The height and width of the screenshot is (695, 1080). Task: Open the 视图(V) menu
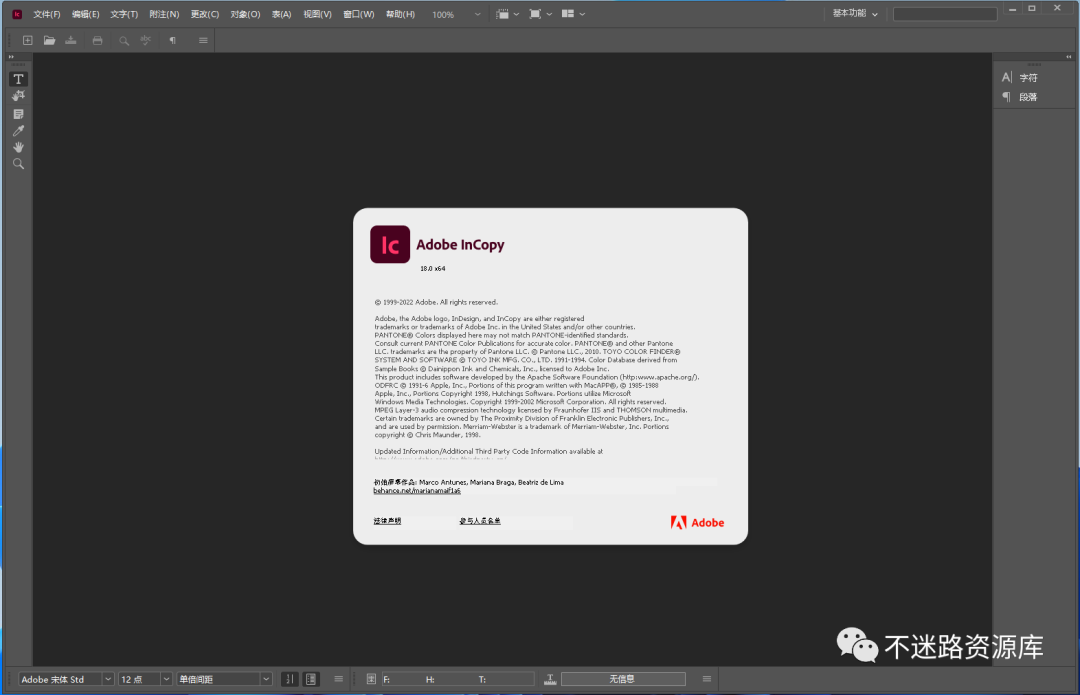point(318,14)
